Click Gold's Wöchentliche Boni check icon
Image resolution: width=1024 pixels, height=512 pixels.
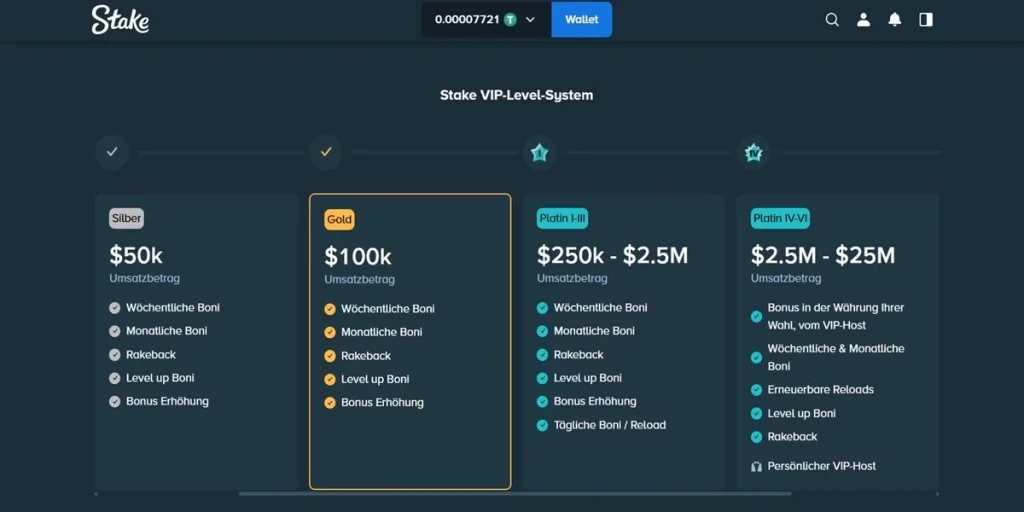point(330,309)
